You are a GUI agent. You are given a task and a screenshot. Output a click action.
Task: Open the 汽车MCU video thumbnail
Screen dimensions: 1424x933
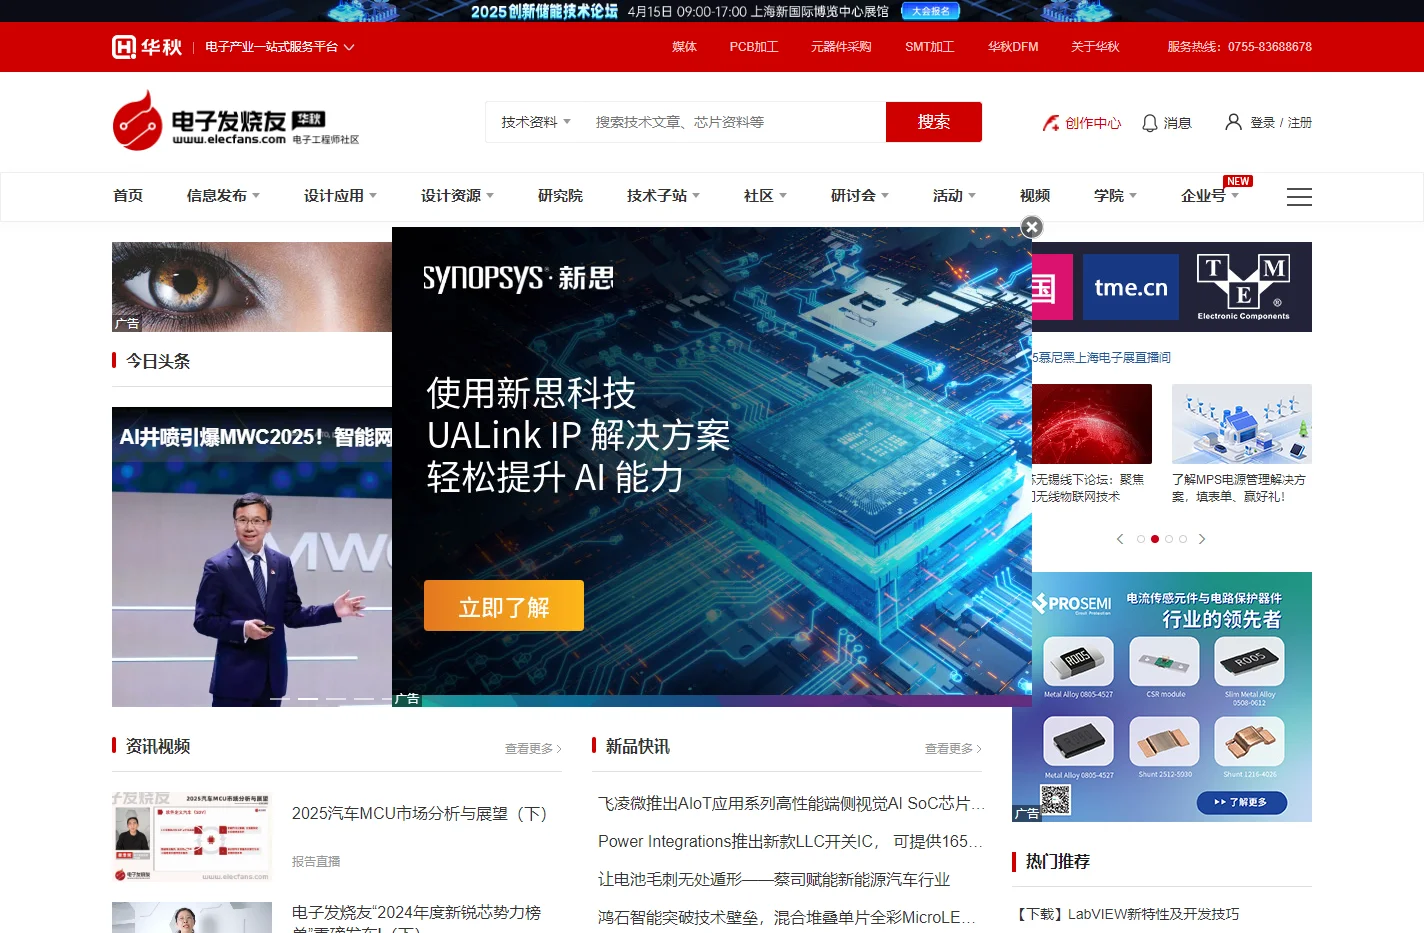(x=192, y=837)
